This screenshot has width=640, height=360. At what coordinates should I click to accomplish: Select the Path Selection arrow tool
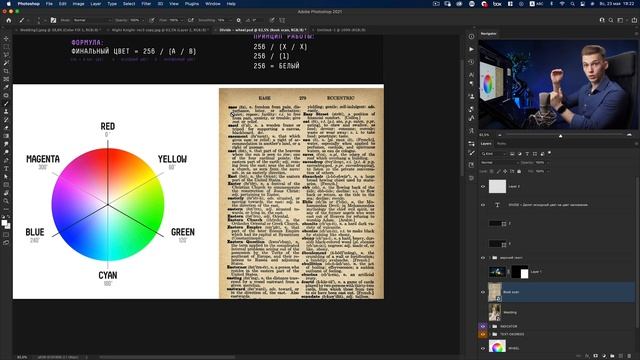point(6,176)
